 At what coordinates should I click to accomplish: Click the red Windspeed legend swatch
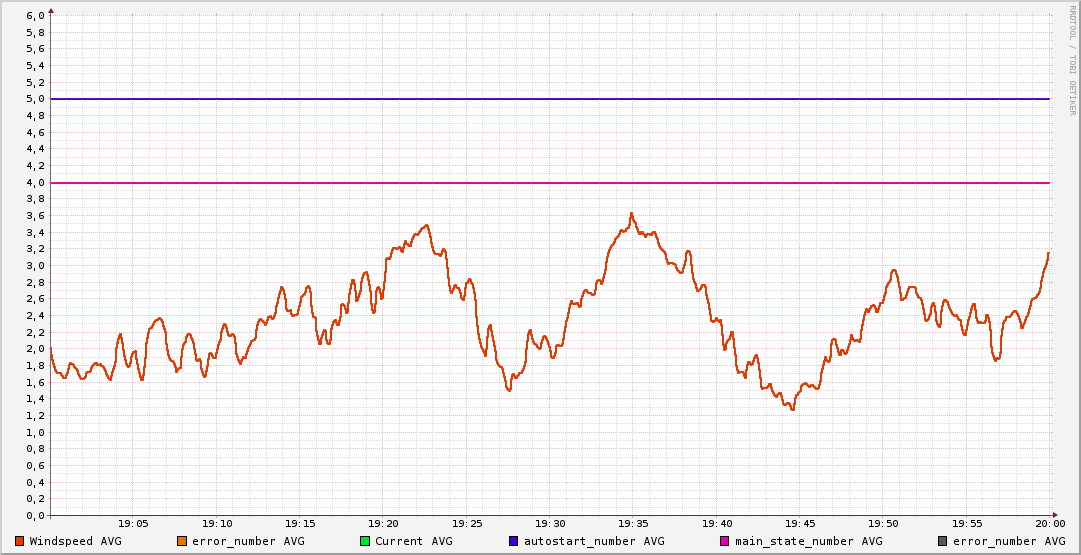point(20,541)
